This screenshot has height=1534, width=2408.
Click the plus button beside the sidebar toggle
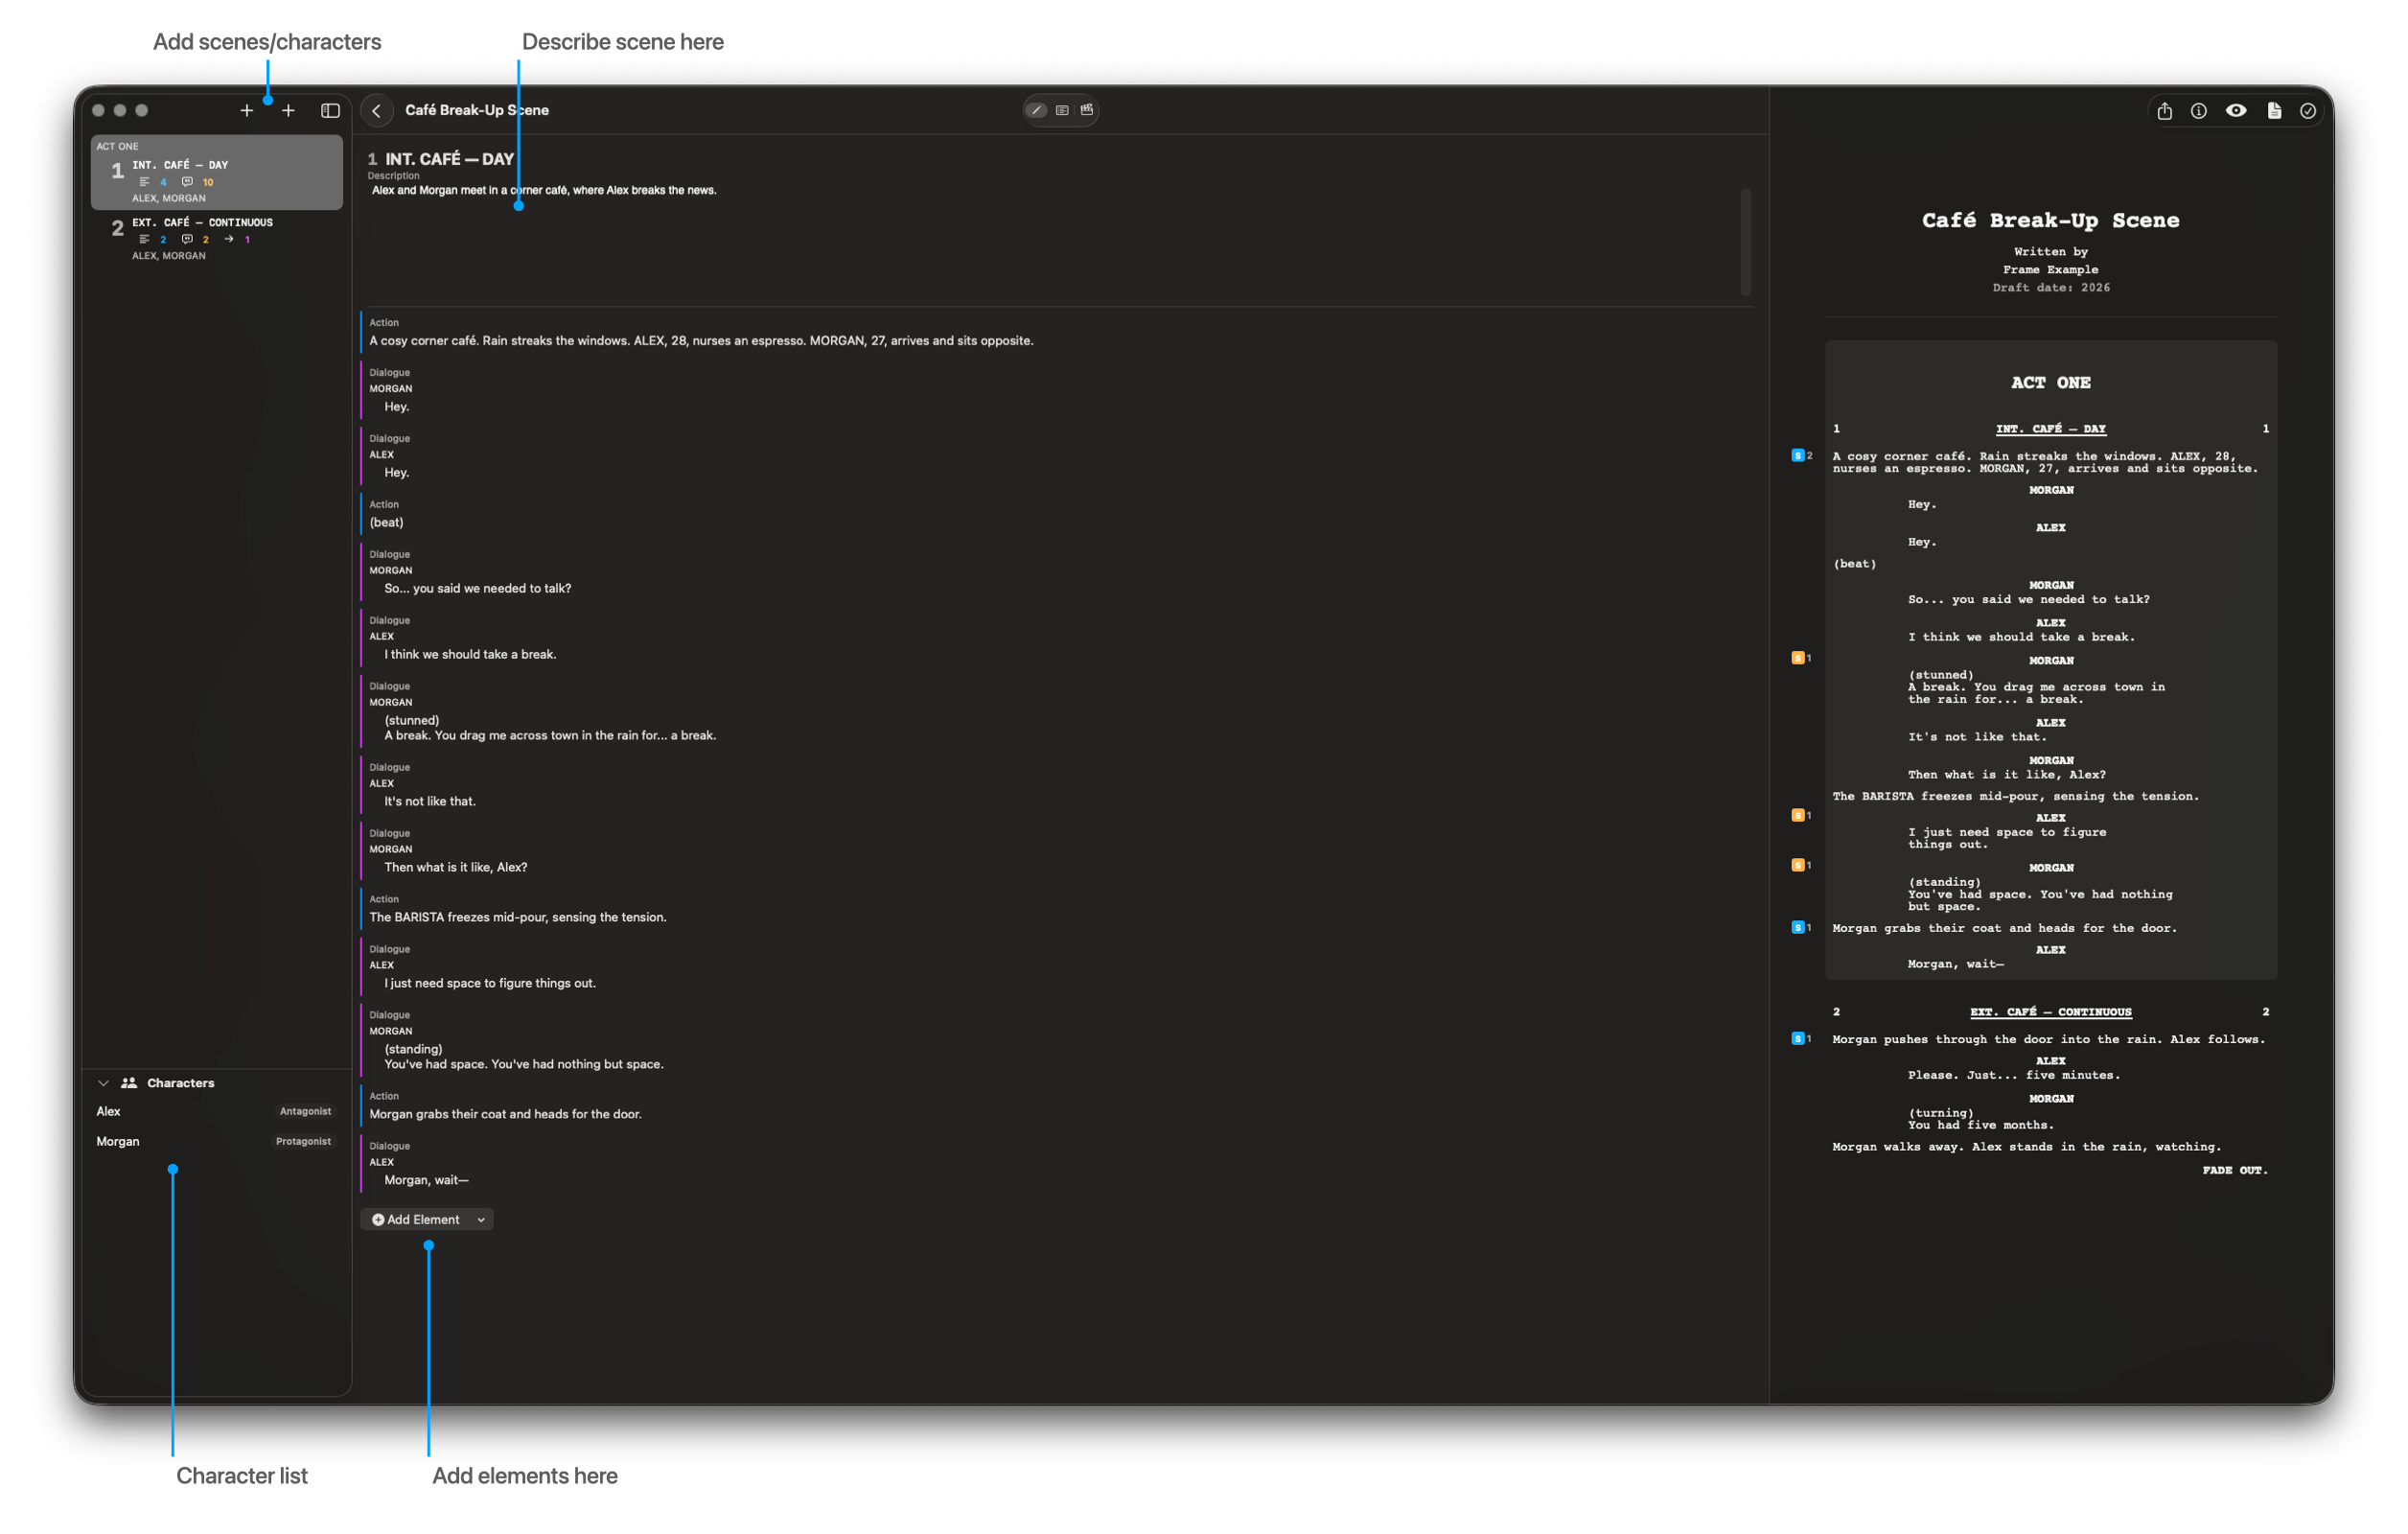click(x=288, y=111)
